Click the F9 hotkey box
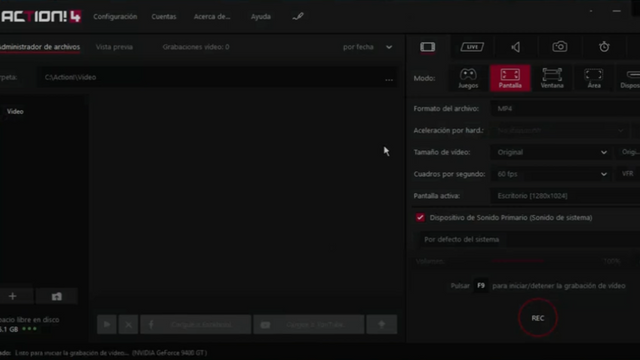The height and width of the screenshot is (360, 640). click(481, 286)
